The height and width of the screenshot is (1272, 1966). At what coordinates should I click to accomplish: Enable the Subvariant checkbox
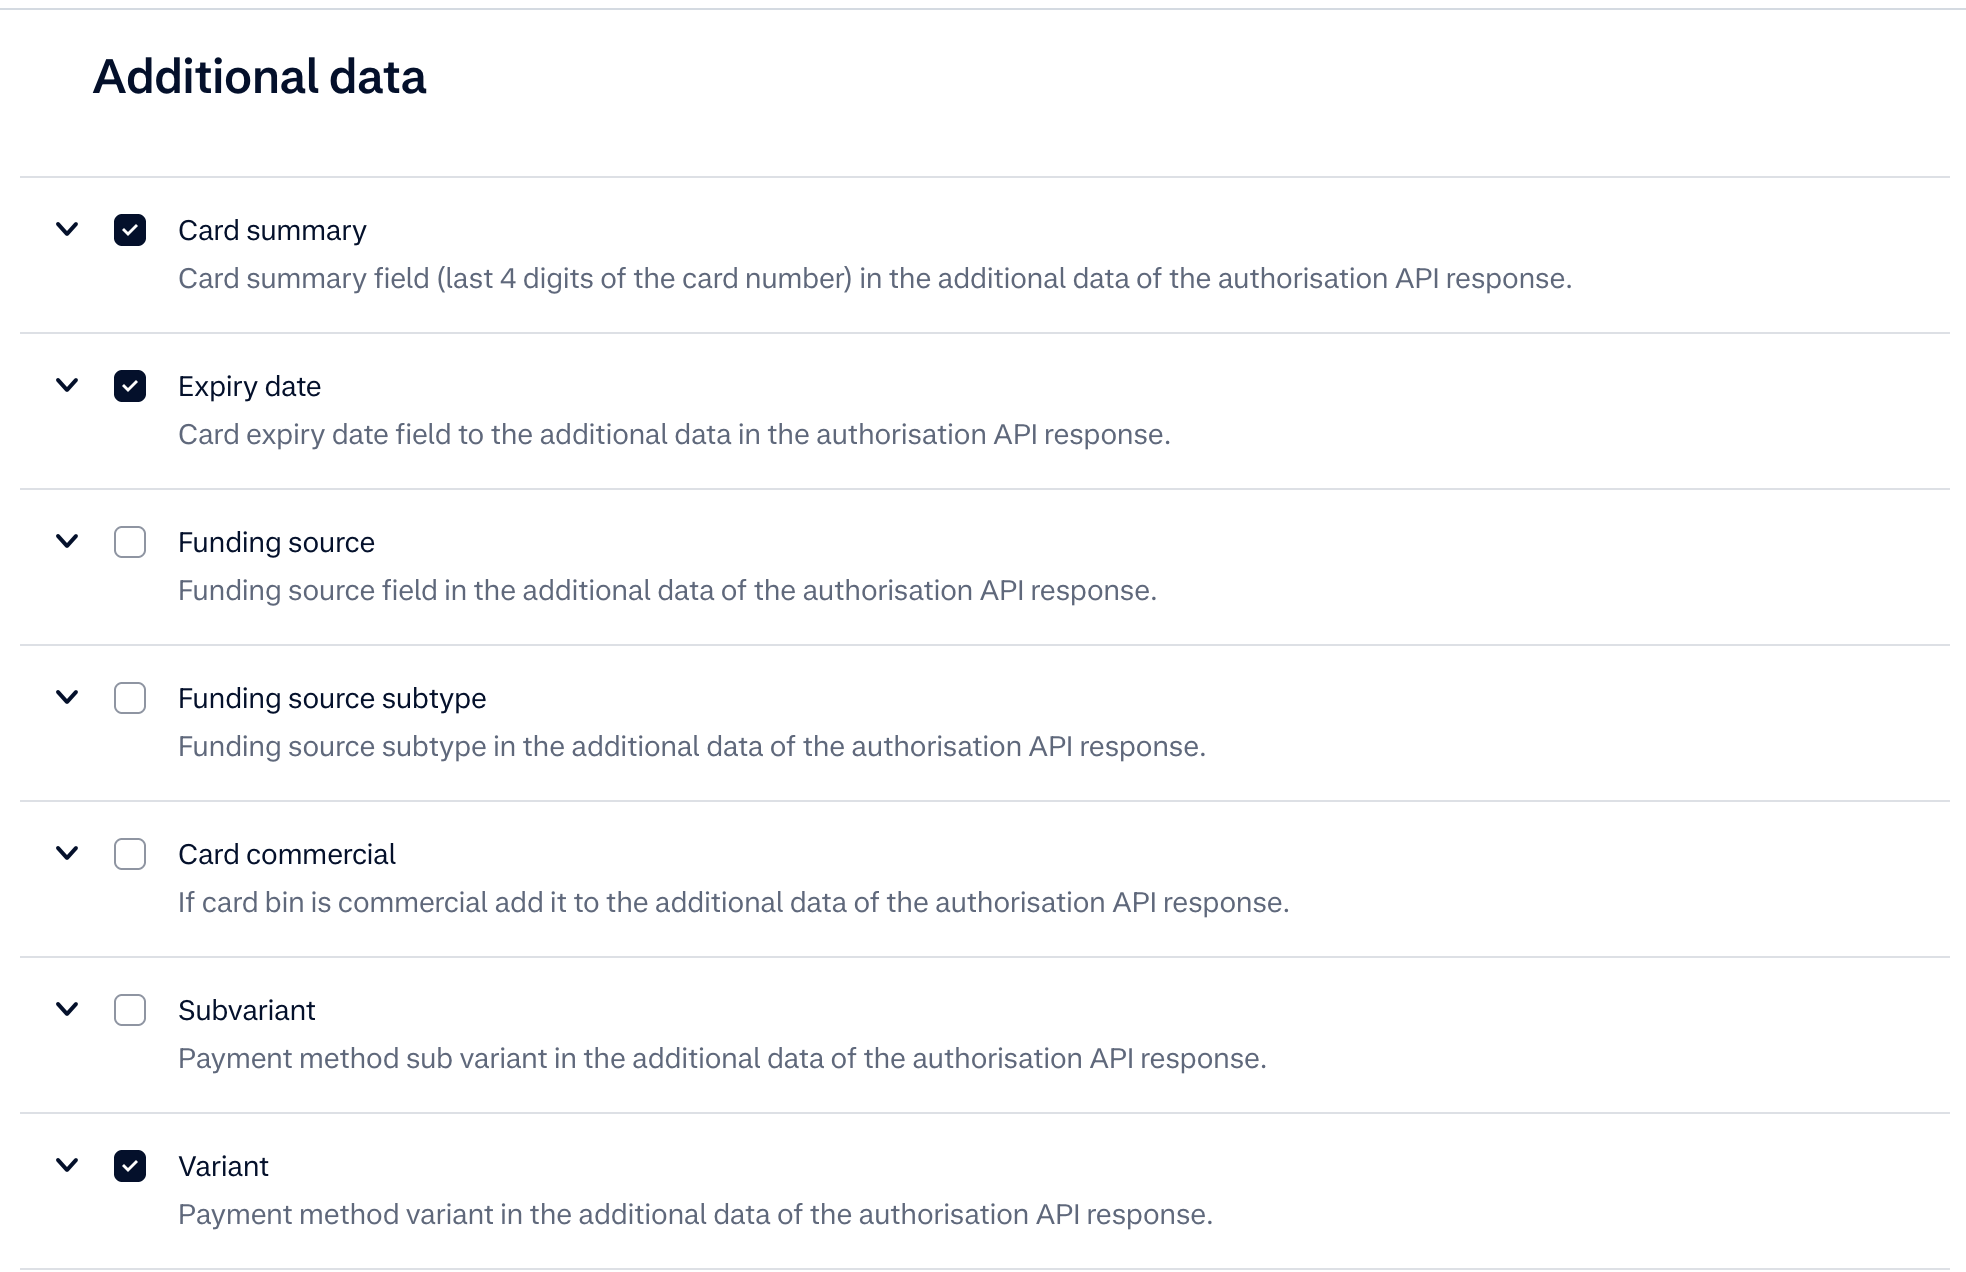click(x=130, y=1010)
